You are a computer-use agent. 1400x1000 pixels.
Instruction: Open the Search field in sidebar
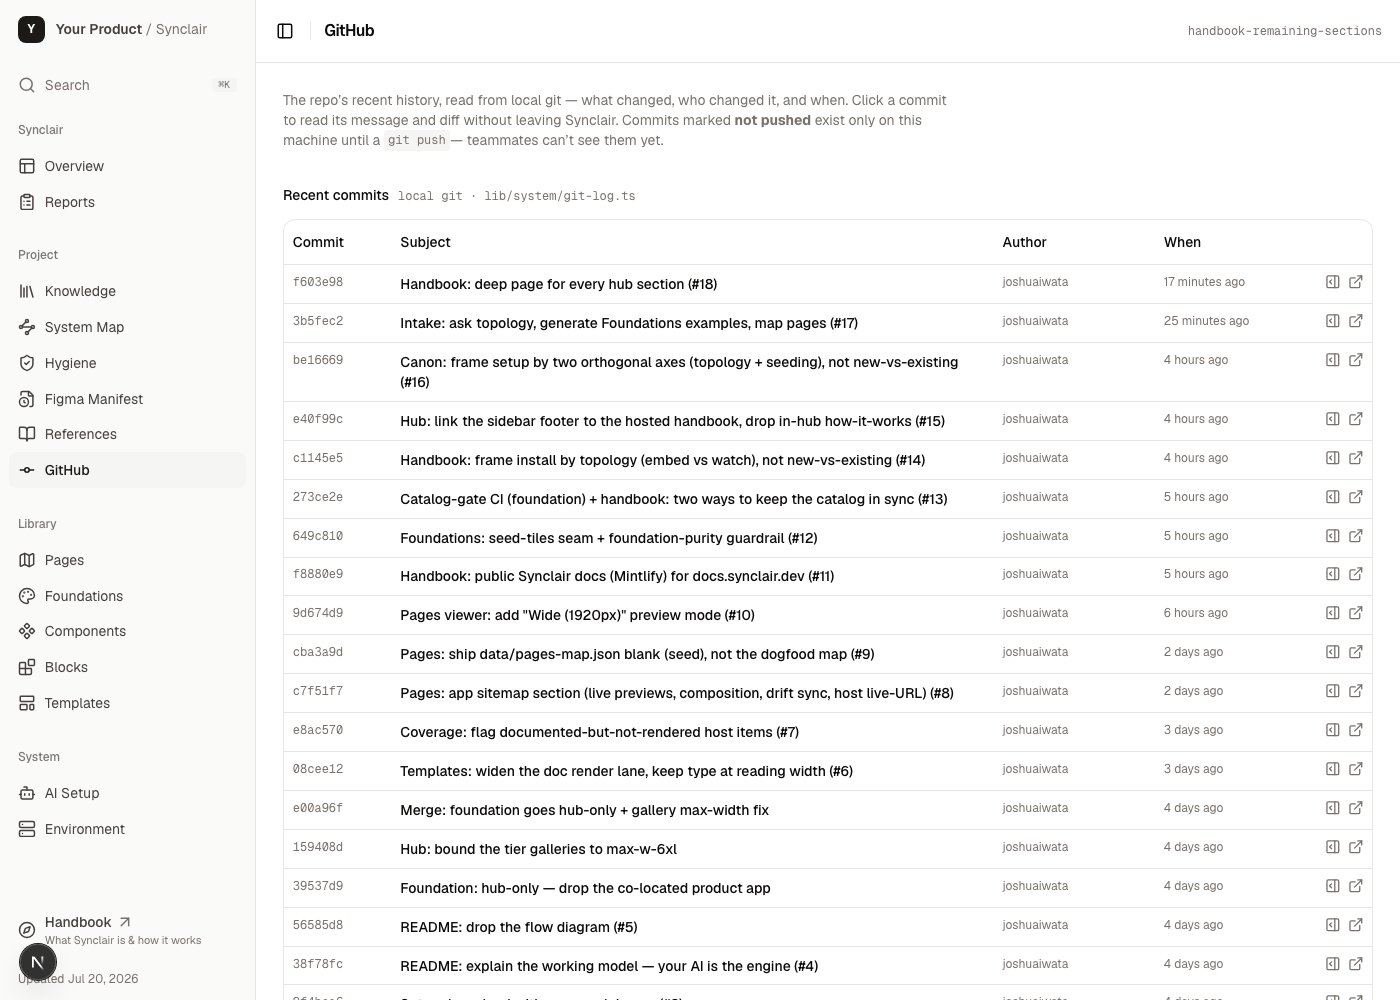(x=127, y=85)
